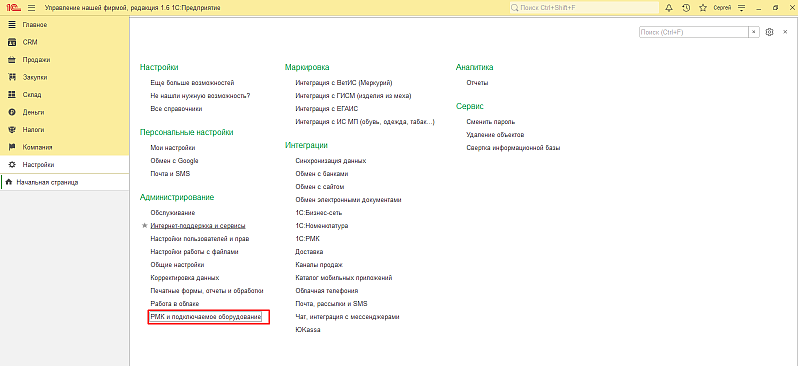Open Чат, интеграция с мессенджерами

(x=347, y=317)
